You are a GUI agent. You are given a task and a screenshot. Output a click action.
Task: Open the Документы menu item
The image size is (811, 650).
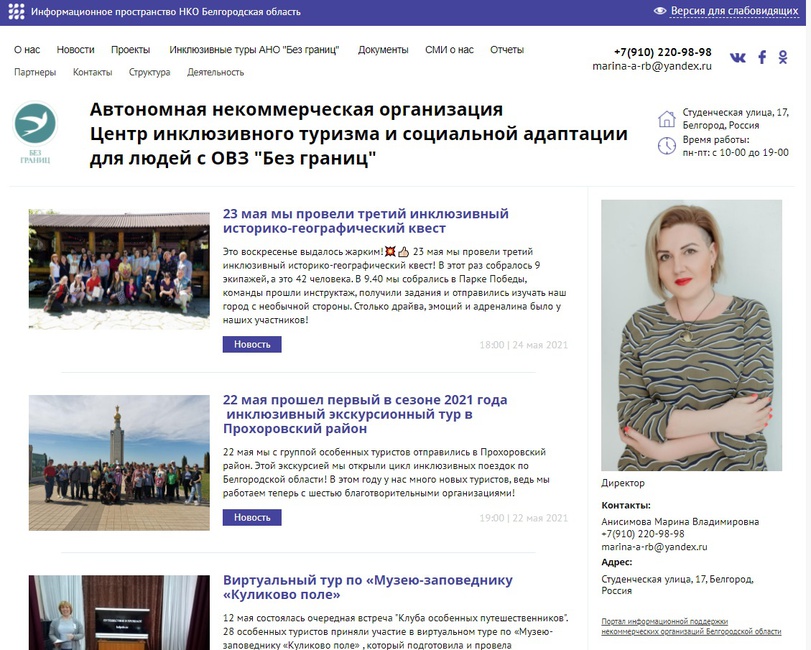tap(383, 50)
